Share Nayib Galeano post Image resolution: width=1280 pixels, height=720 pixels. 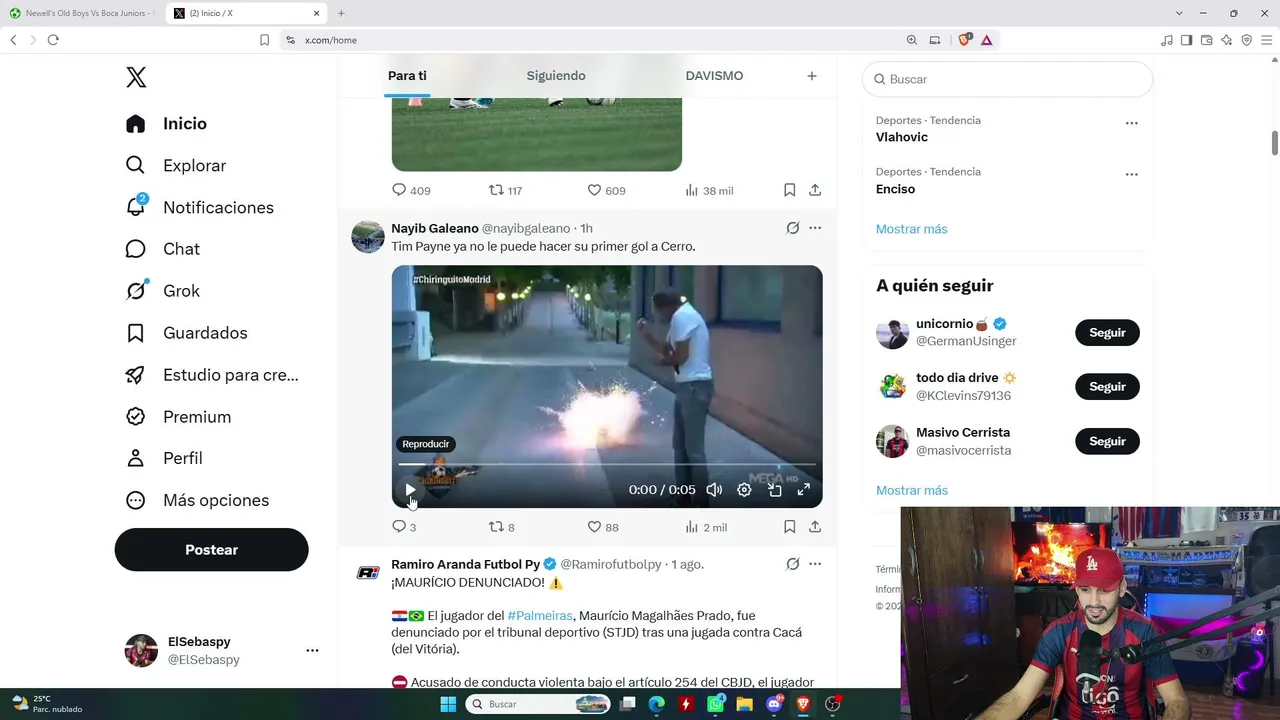coord(815,527)
